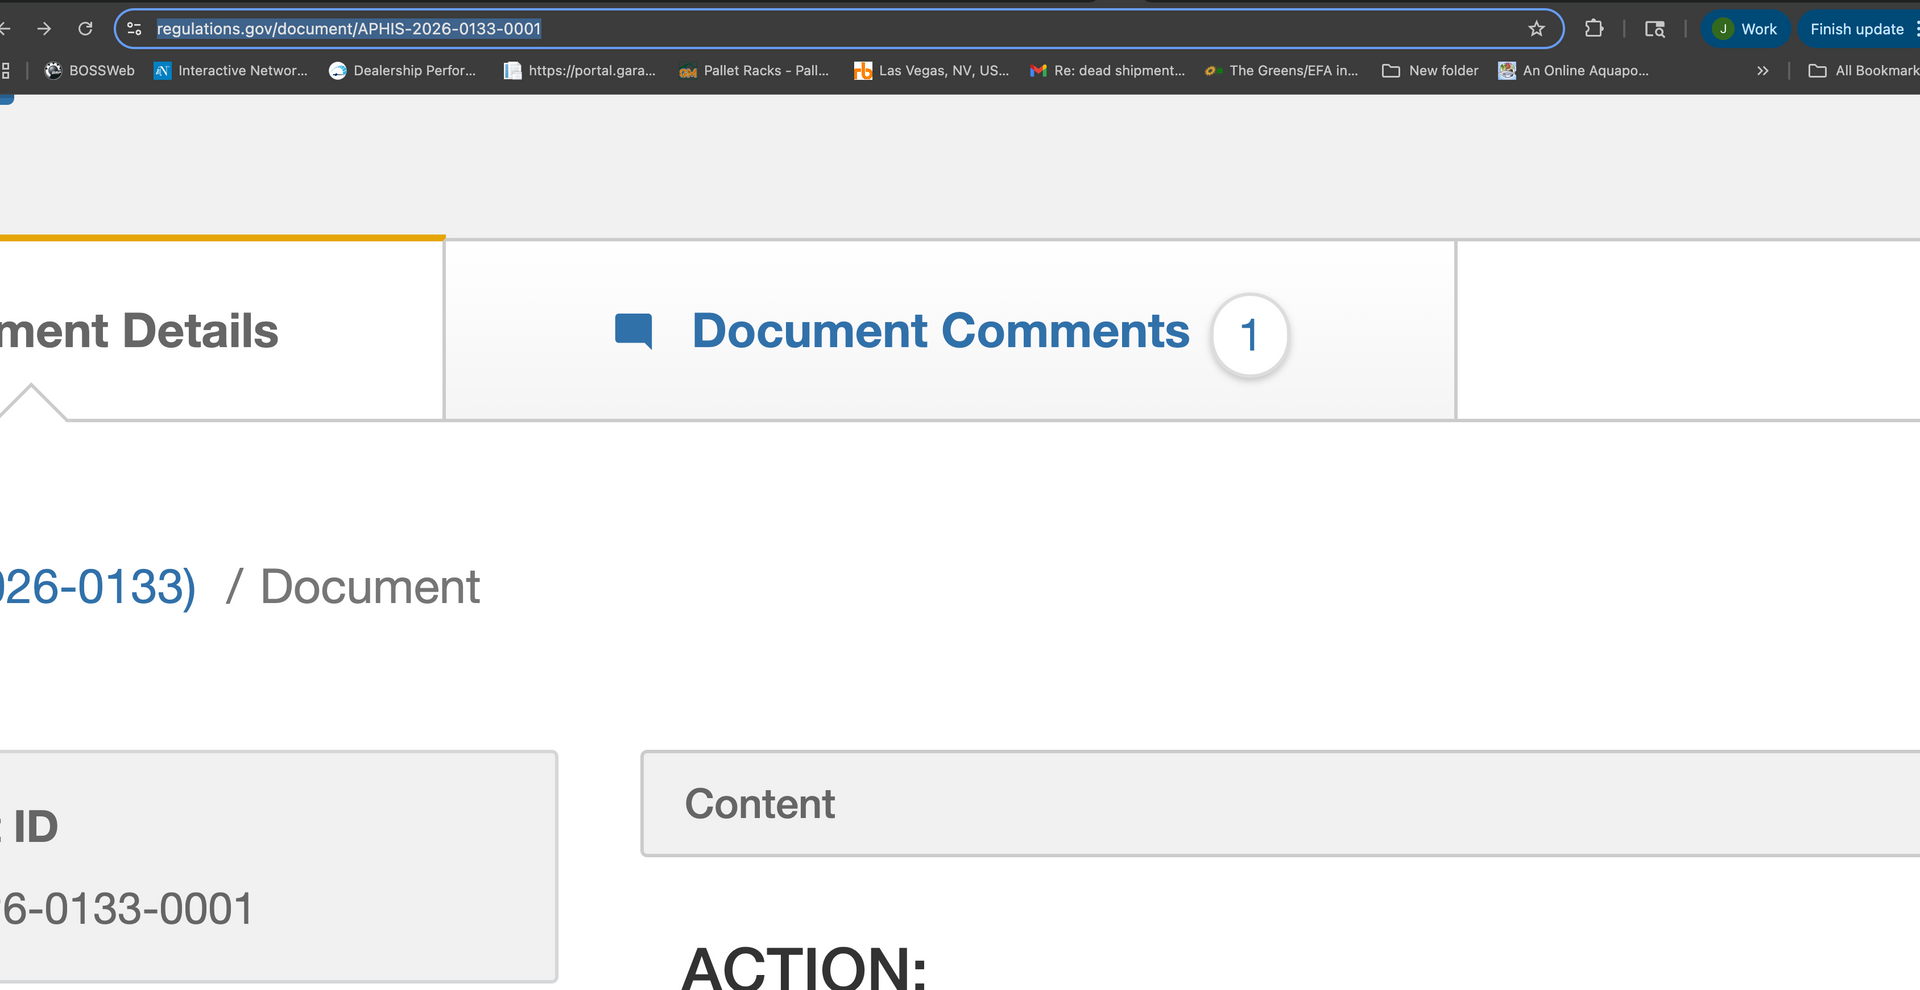The image size is (1920, 990).
Task: Show more bookmarks with the chevron
Action: click(x=1763, y=71)
